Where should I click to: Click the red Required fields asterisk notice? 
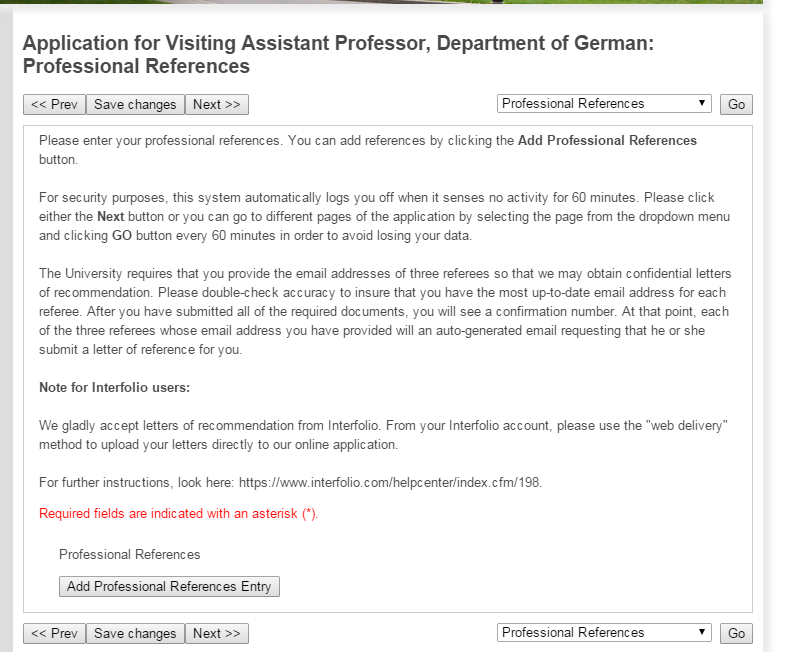coord(178,514)
